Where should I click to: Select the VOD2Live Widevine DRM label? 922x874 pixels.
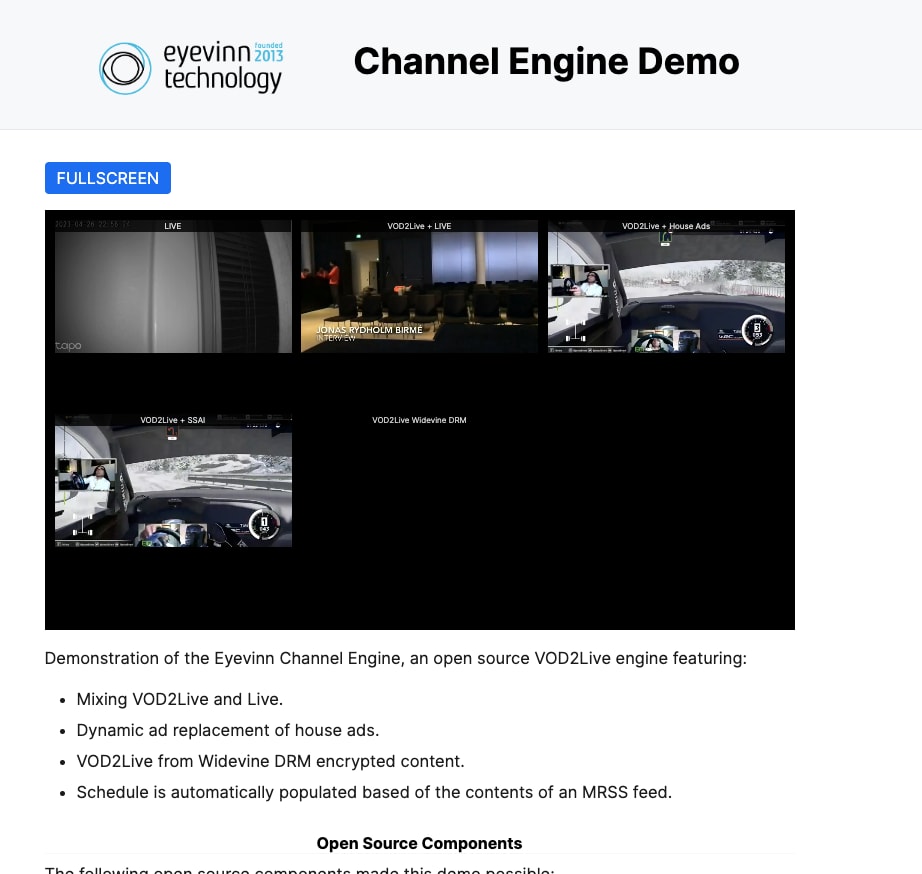coord(419,420)
